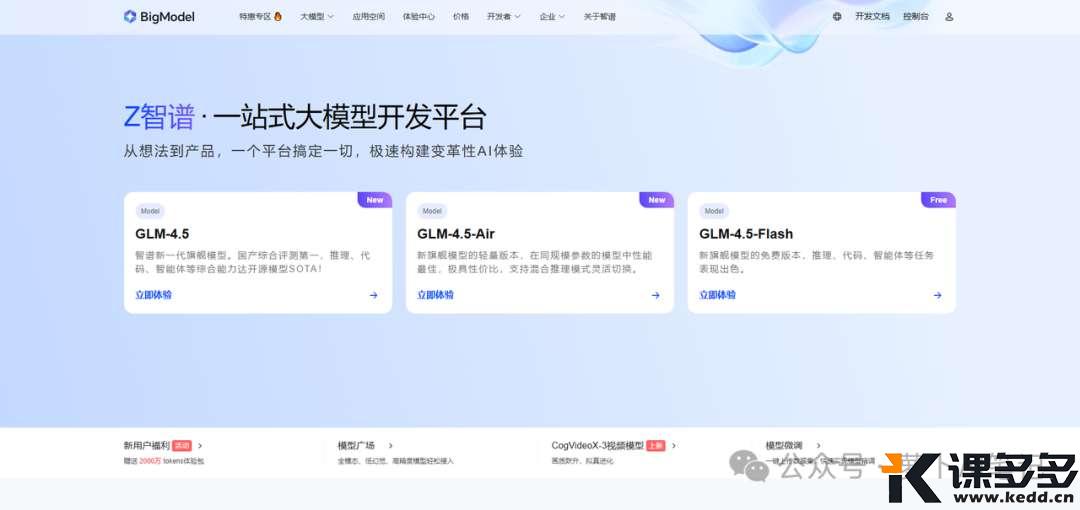Screen dimensions: 1080x510
Task: Click the chevron next to CogVideoX-3视频模型
Action: (674, 446)
